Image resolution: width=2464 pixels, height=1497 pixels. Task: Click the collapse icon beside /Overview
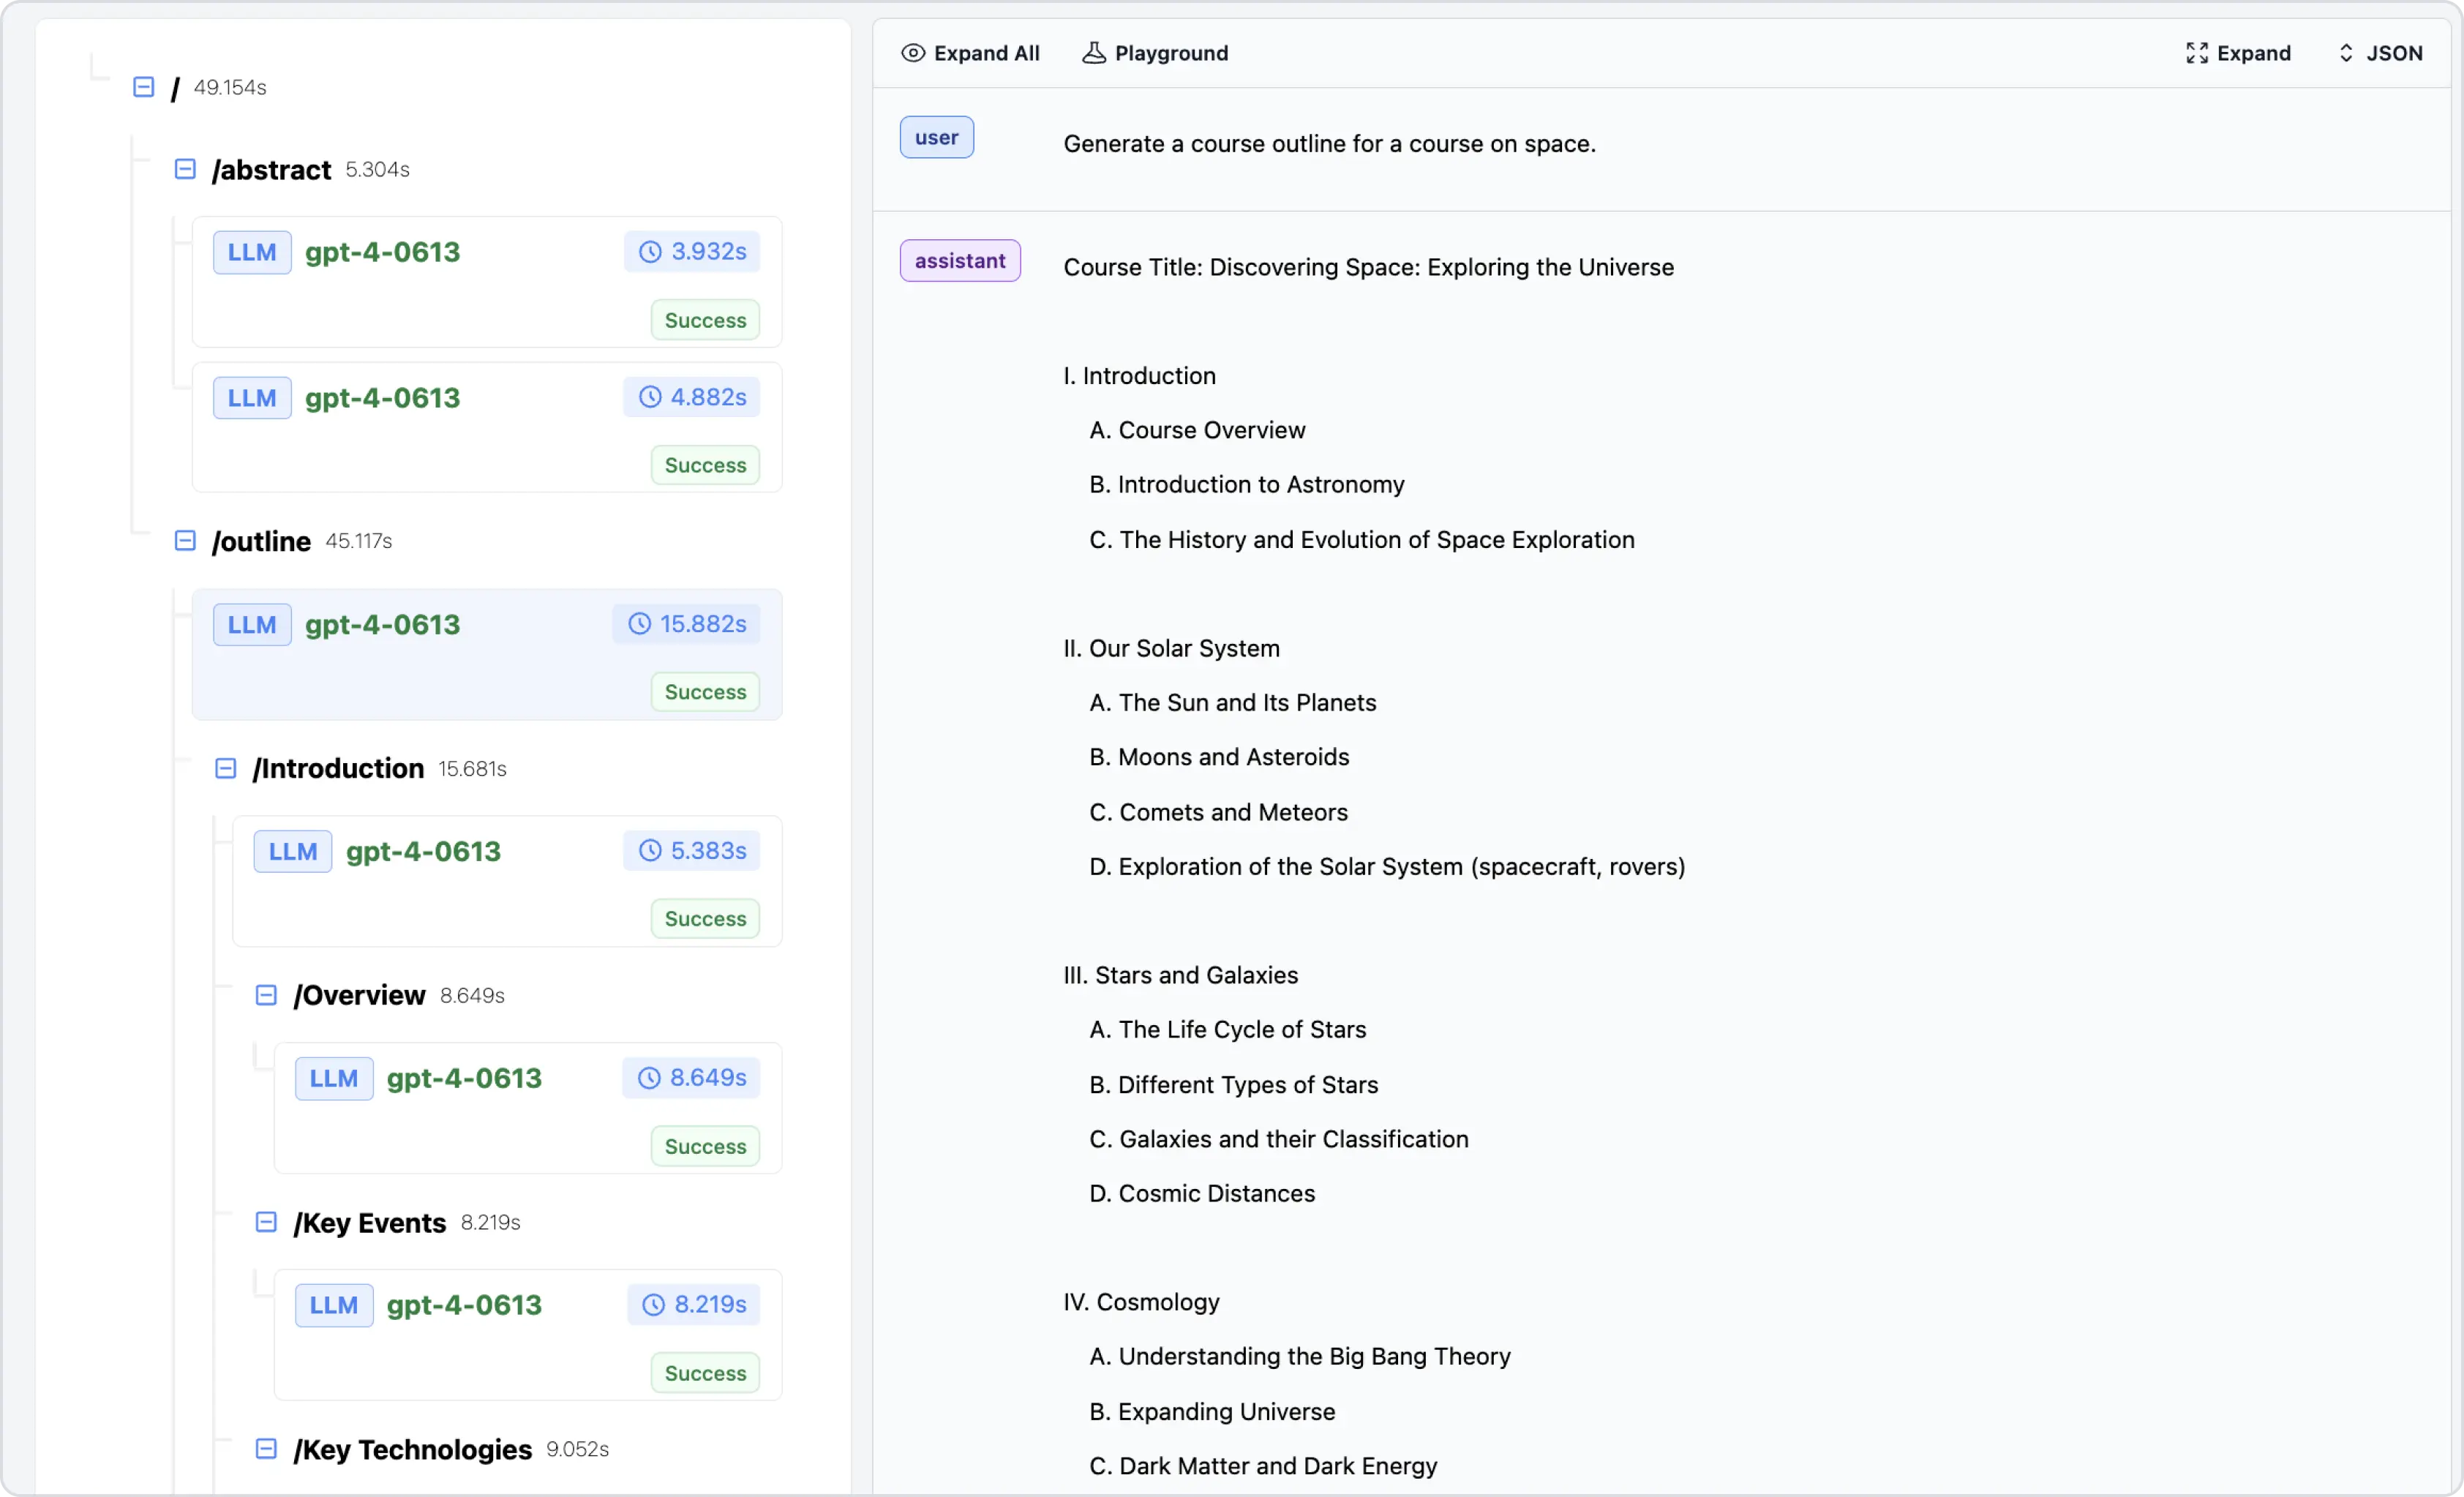268,995
